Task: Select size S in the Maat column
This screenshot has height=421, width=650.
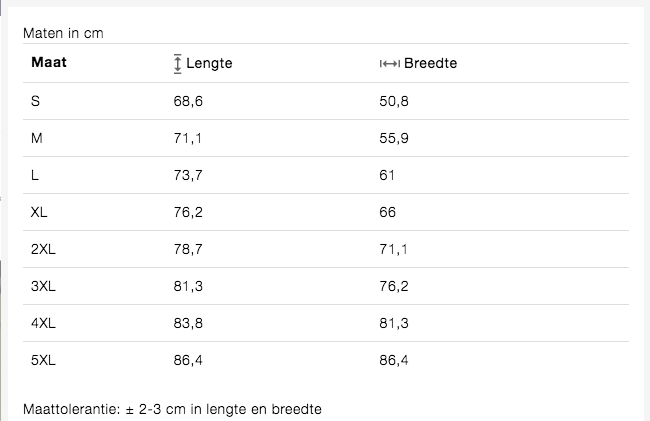Action: tap(36, 101)
